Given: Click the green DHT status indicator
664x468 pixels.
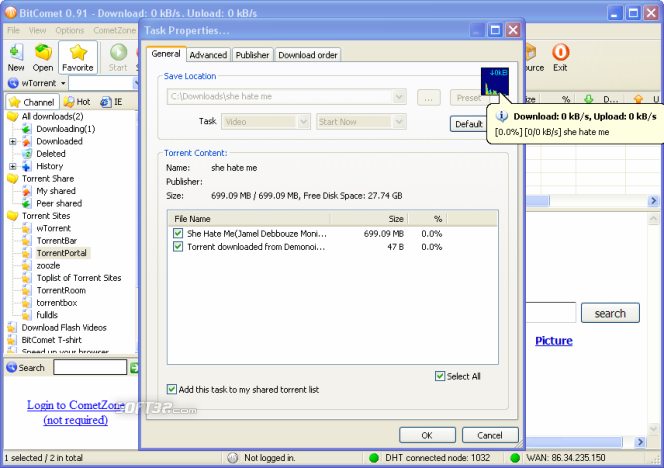Looking at the screenshot, I should pos(374,458).
